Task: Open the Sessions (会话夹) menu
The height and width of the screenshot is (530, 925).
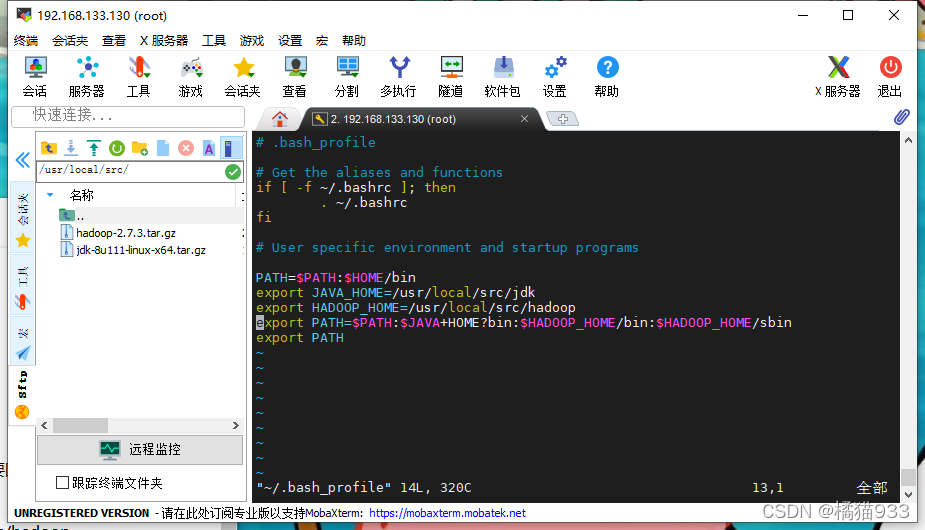Action: point(70,41)
